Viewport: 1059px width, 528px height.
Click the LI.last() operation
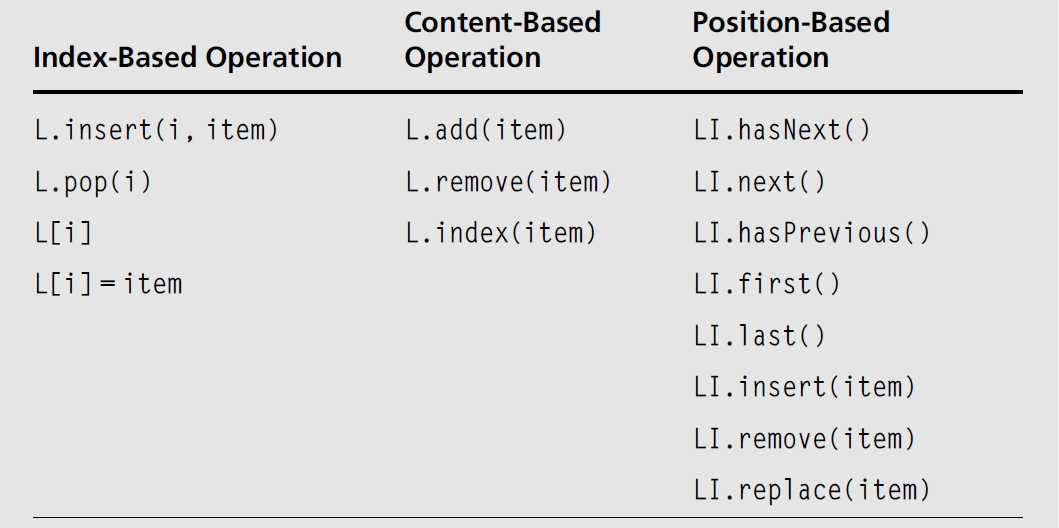tap(760, 336)
